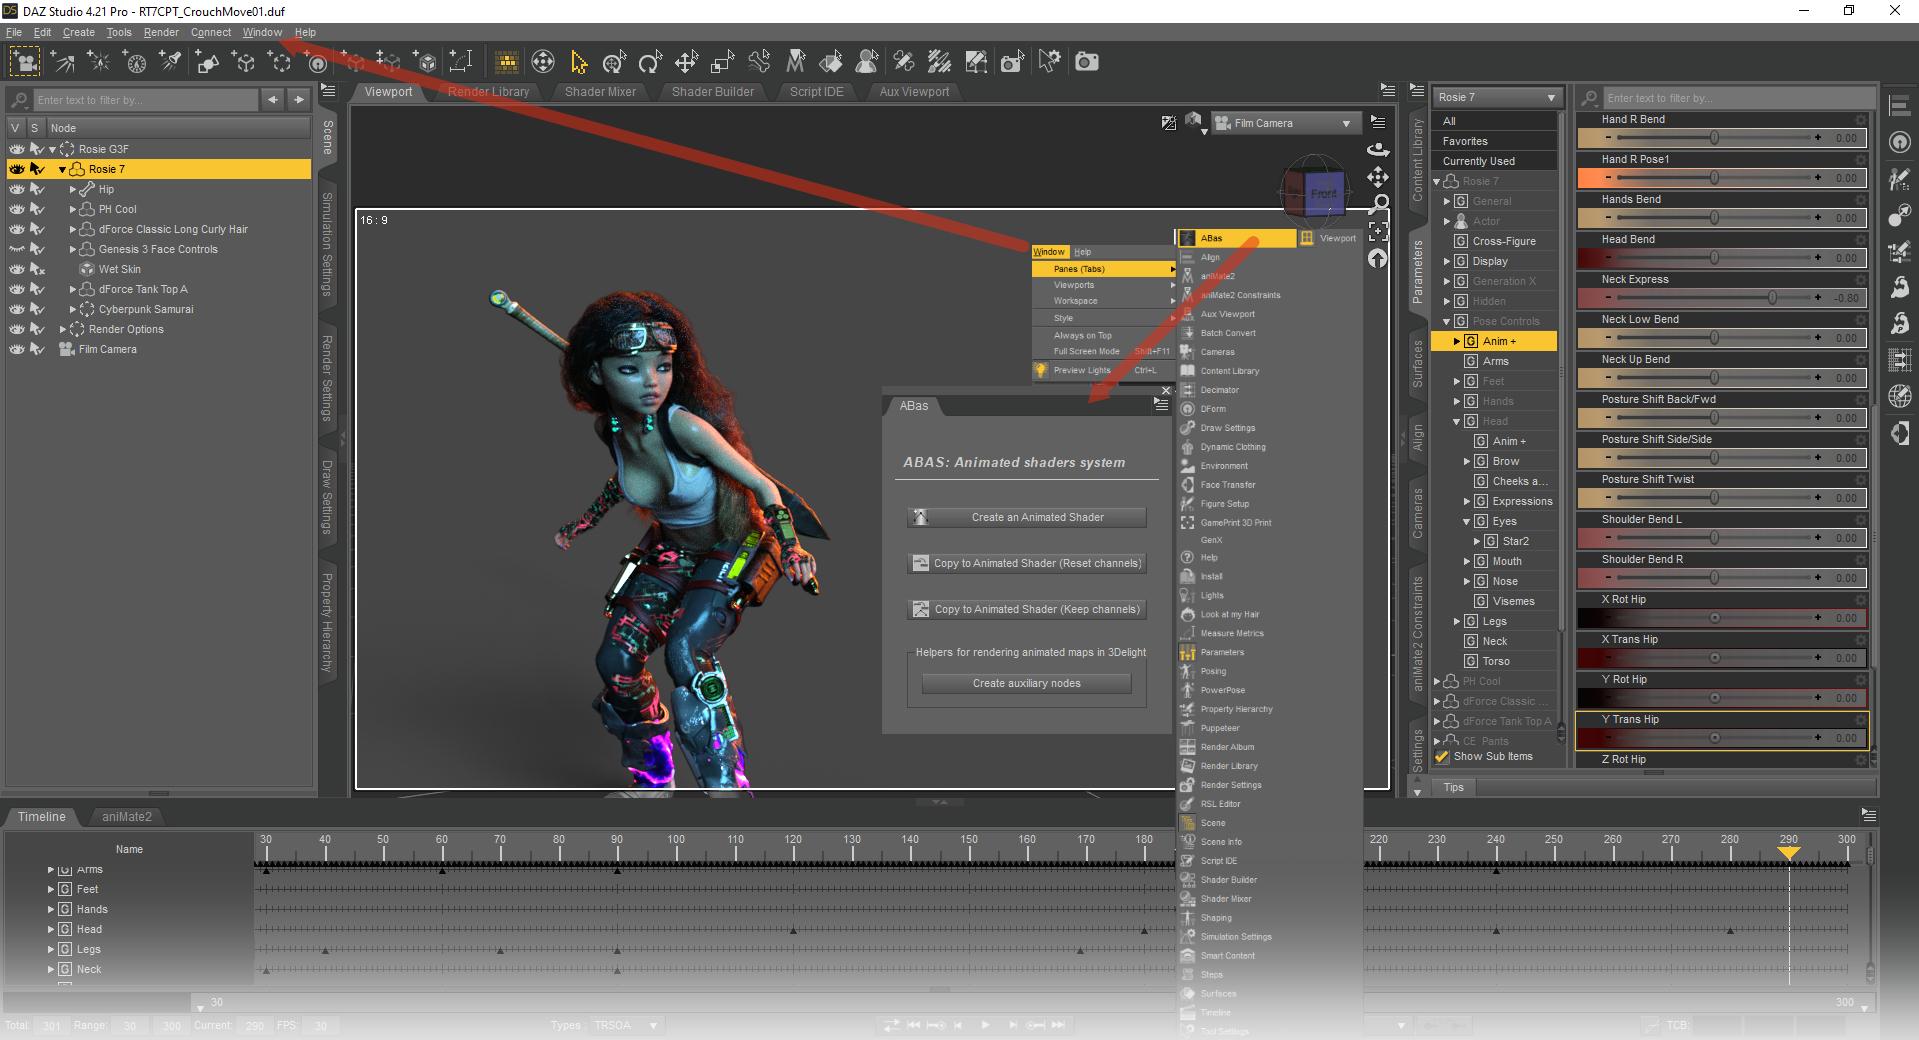
Task: Open the viewport draw style icon
Action: point(1194,122)
